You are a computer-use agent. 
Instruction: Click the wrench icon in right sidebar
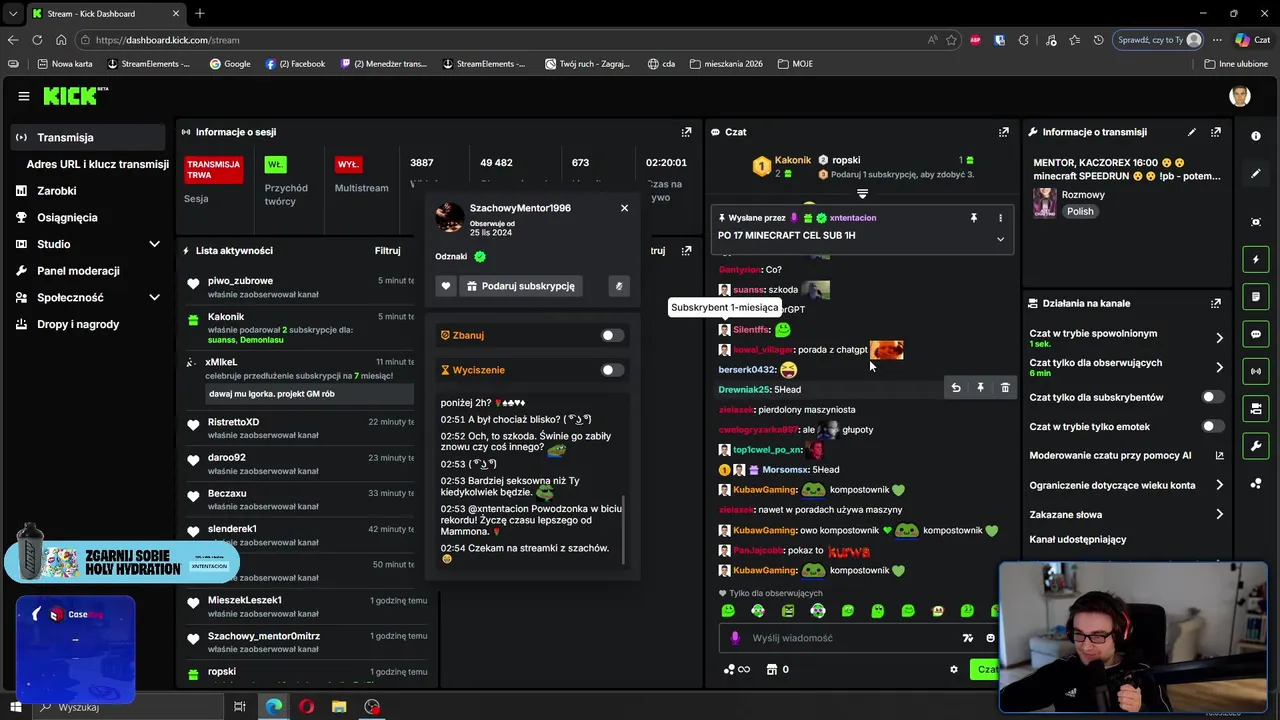pyautogui.click(x=1256, y=446)
